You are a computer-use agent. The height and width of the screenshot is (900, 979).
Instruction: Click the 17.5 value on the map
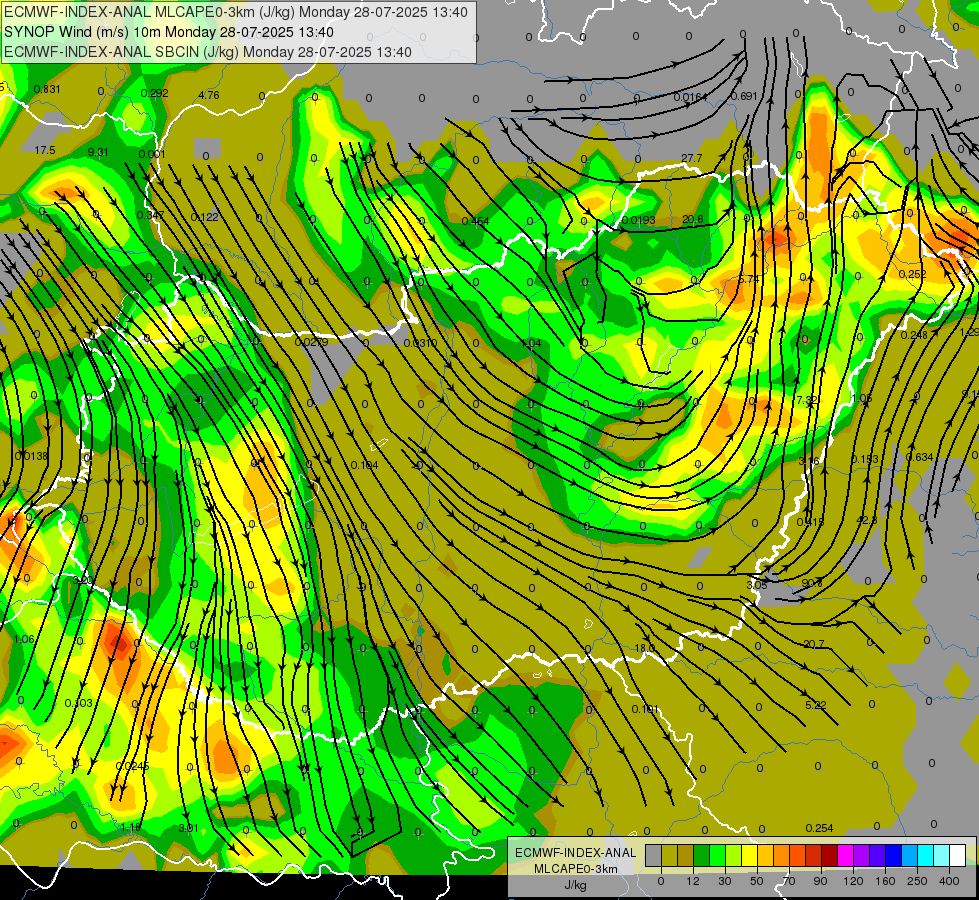pyautogui.click(x=45, y=151)
